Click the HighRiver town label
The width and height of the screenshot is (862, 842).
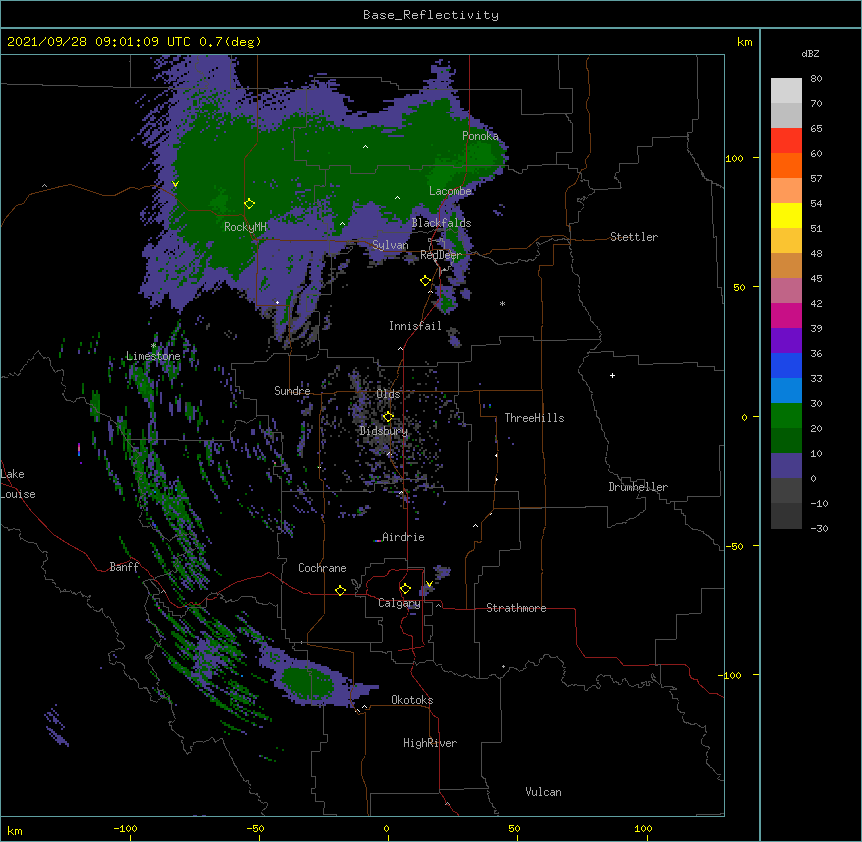(x=430, y=743)
